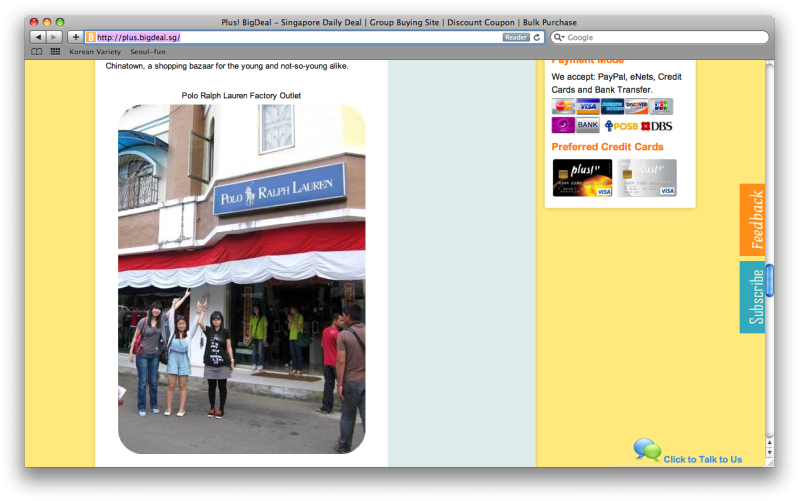799x501 pixels.
Task: Click the POSB bank logo
Action: pos(621,126)
